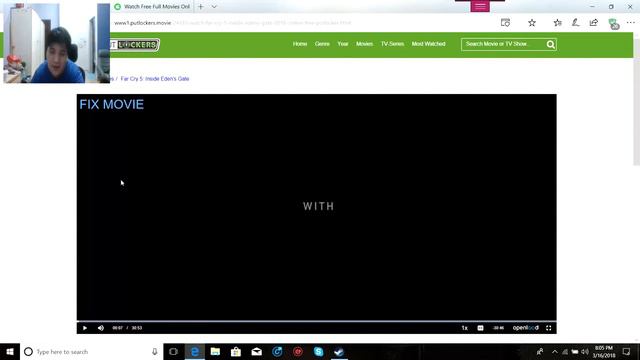Open Skype from the taskbar
The width and height of the screenshot is (640, 360).
click(x=319, y=351)
